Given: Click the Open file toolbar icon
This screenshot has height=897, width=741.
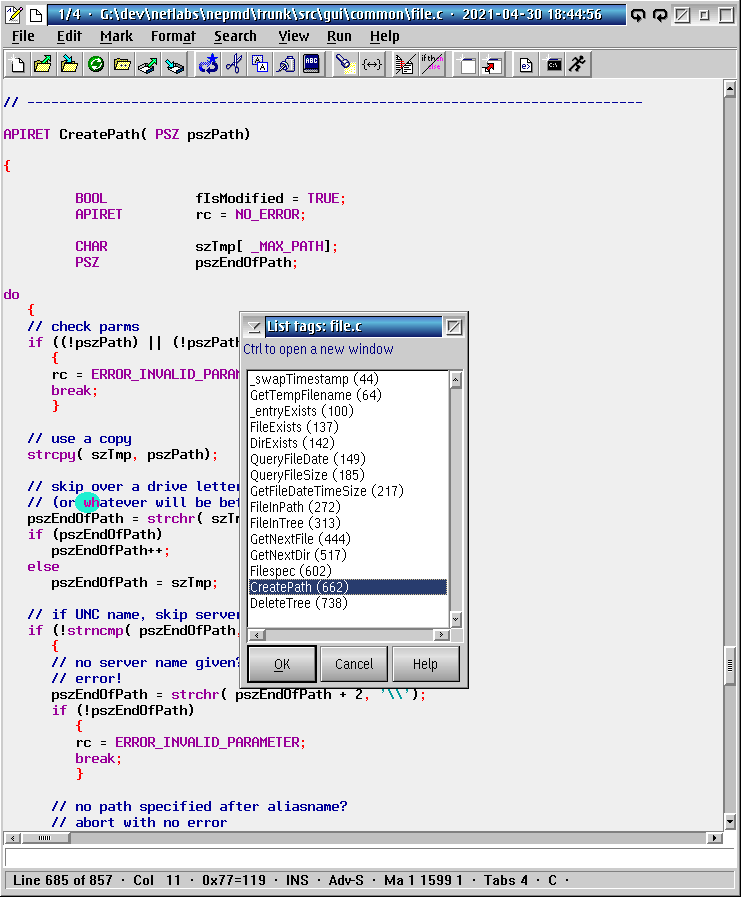Looking at the screenshot, I should pos(43,64).
